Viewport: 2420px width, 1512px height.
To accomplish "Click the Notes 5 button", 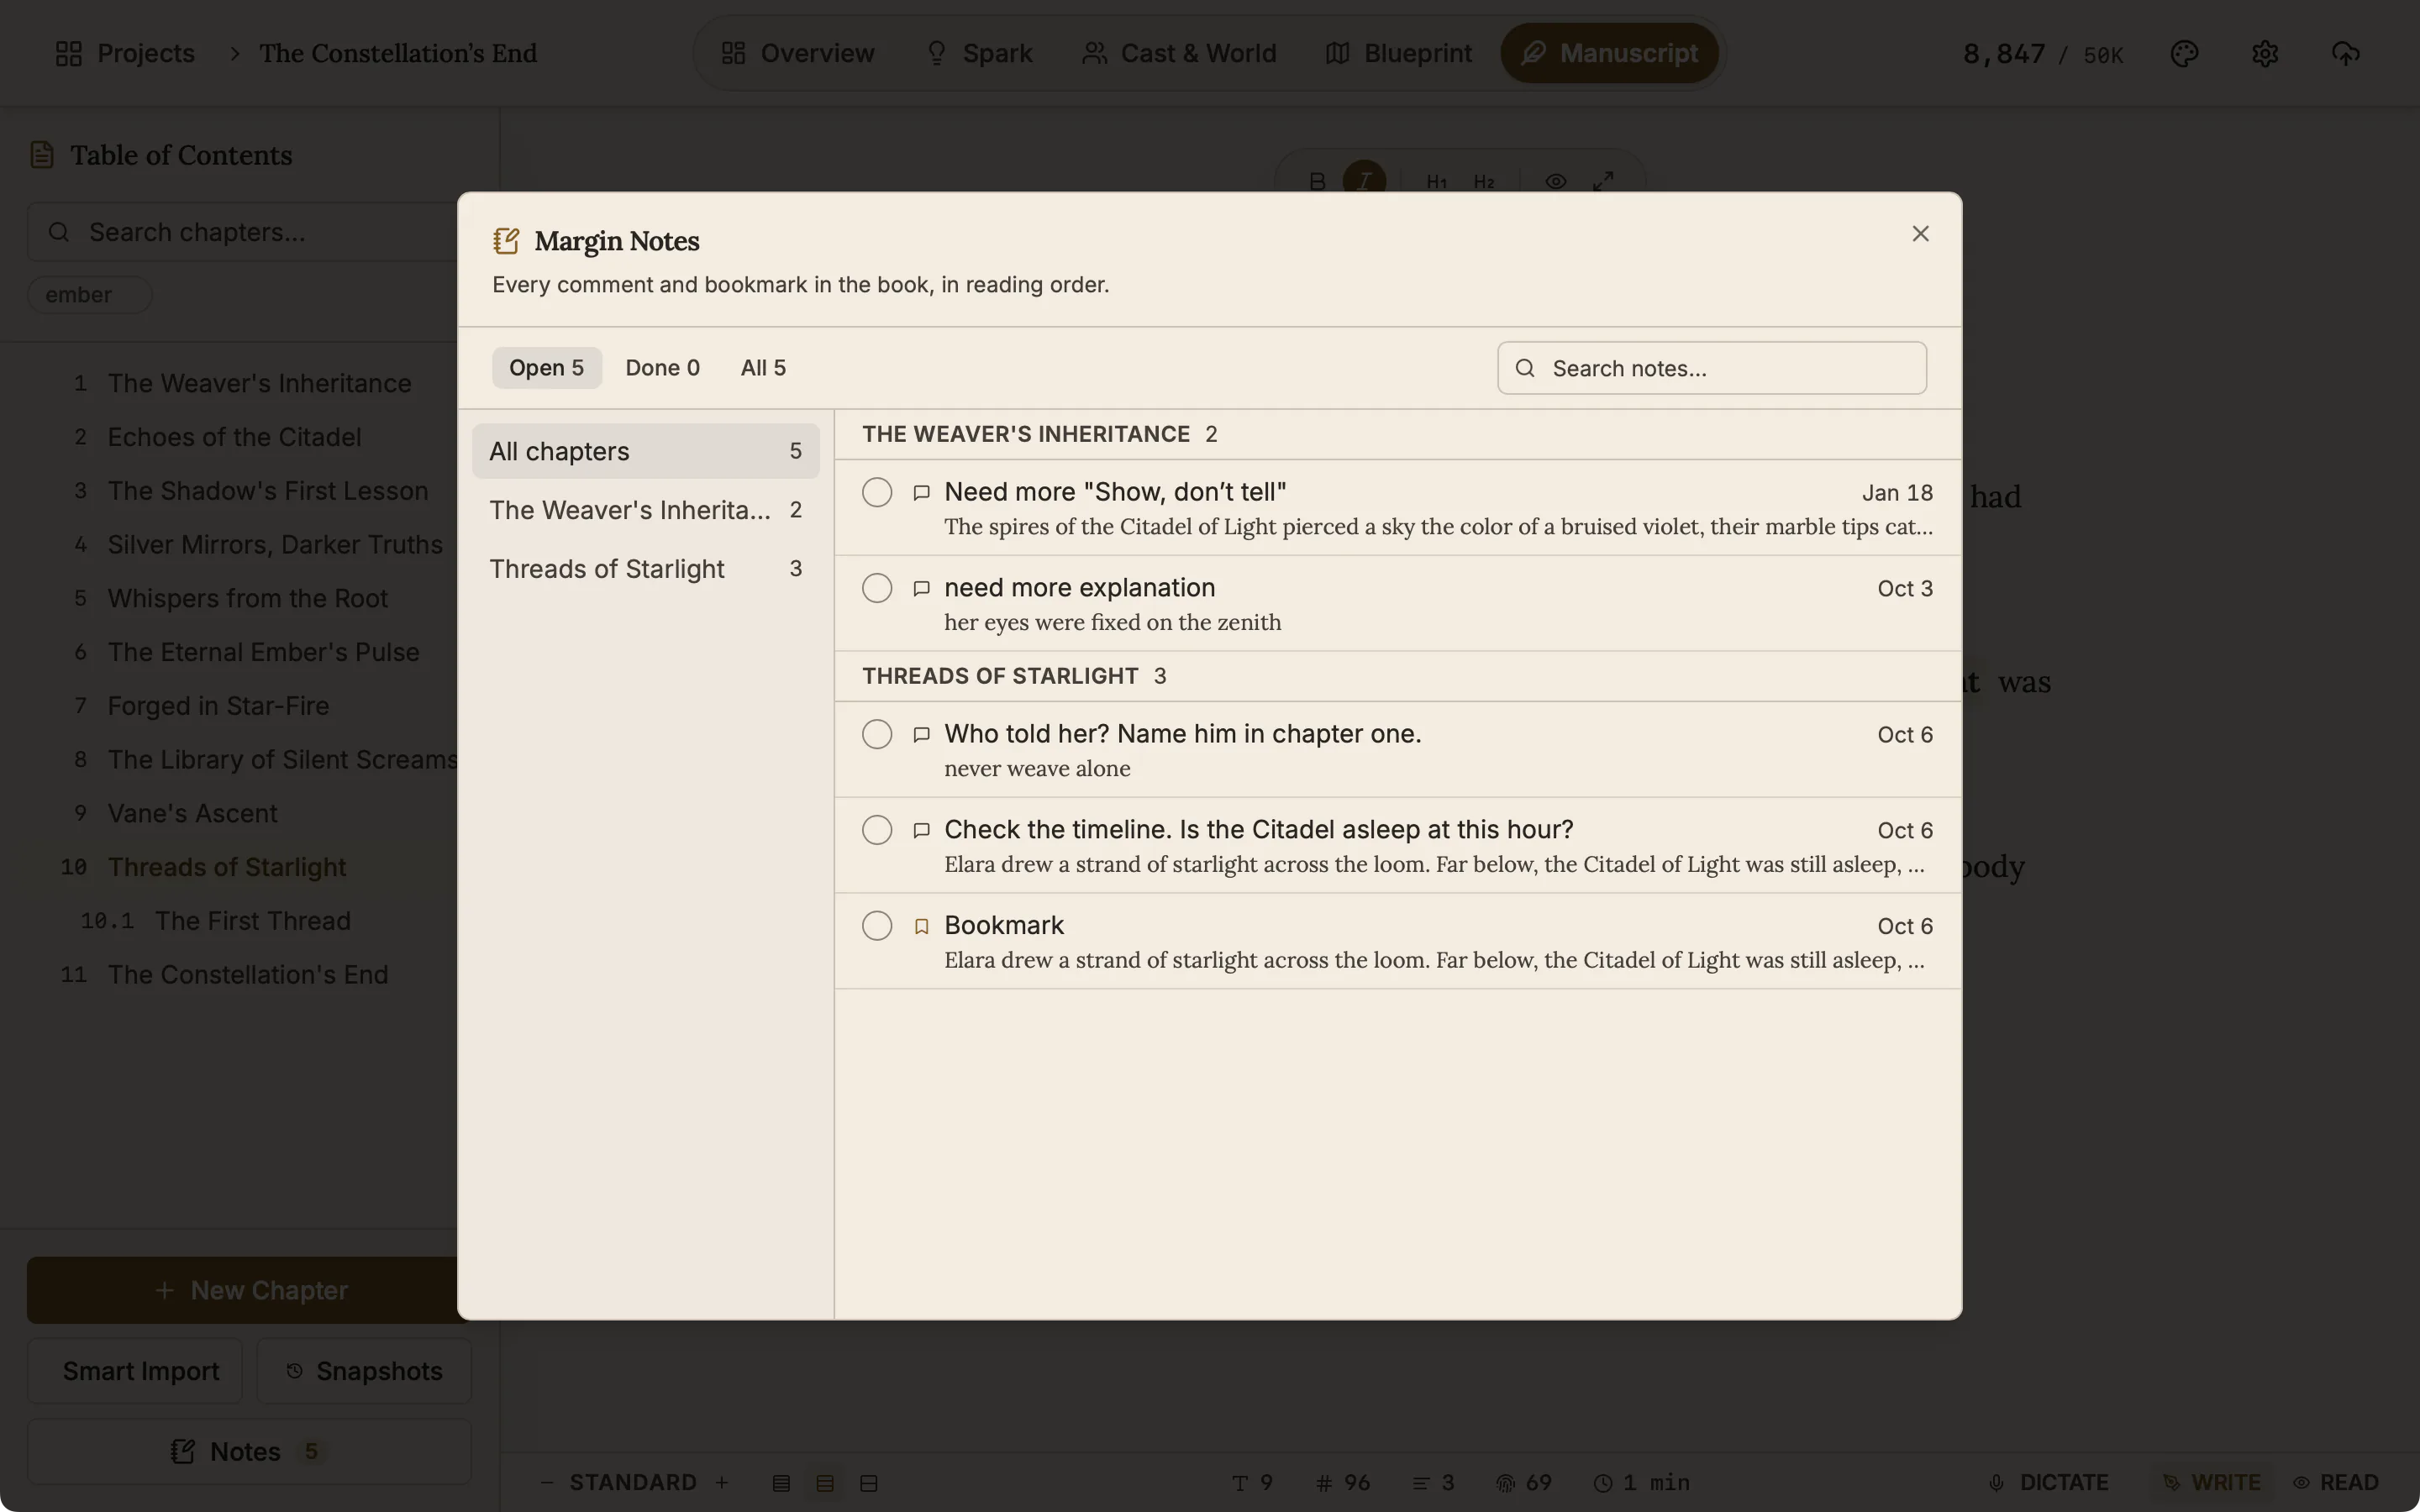I will 249,1451.
